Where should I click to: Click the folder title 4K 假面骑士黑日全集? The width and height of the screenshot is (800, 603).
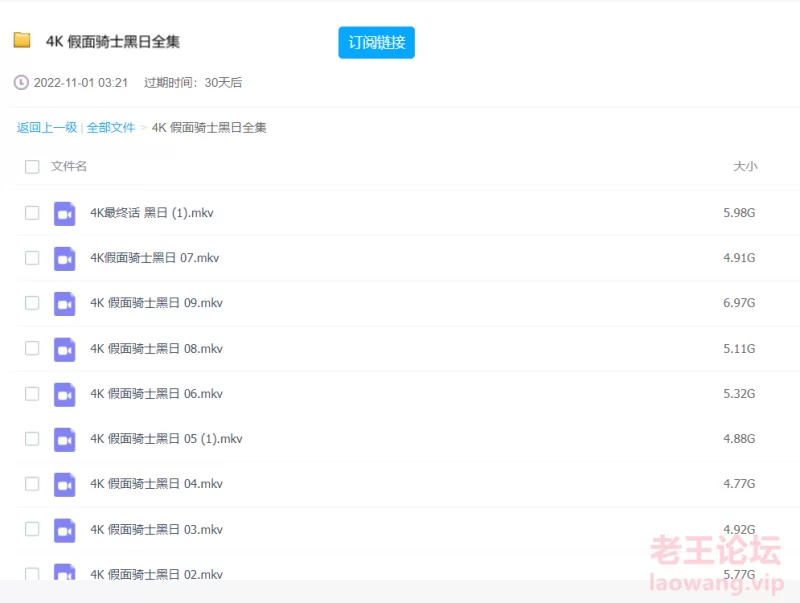pos(113,42)
